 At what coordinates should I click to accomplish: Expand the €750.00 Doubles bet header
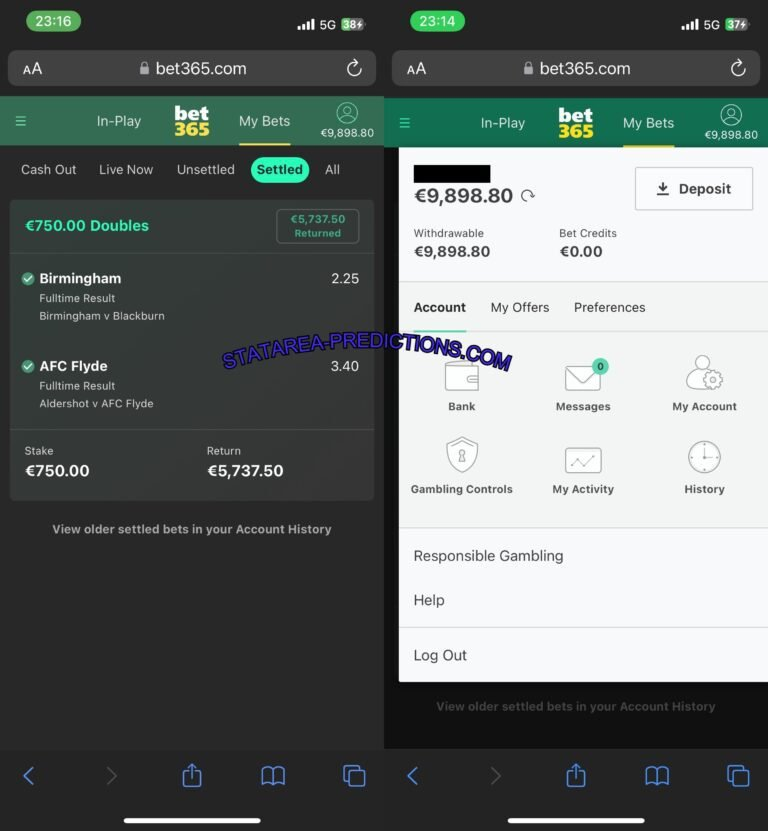[x=87, y=226]
